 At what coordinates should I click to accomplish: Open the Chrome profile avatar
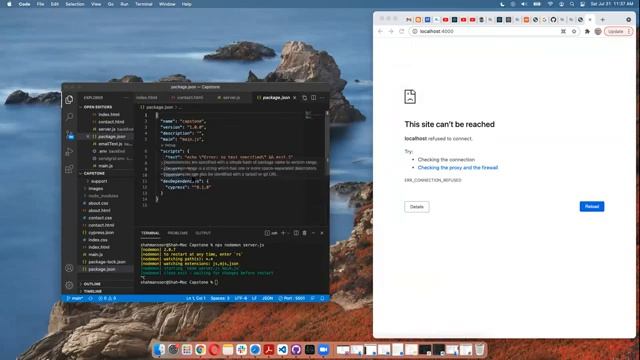tap(598, 31)
